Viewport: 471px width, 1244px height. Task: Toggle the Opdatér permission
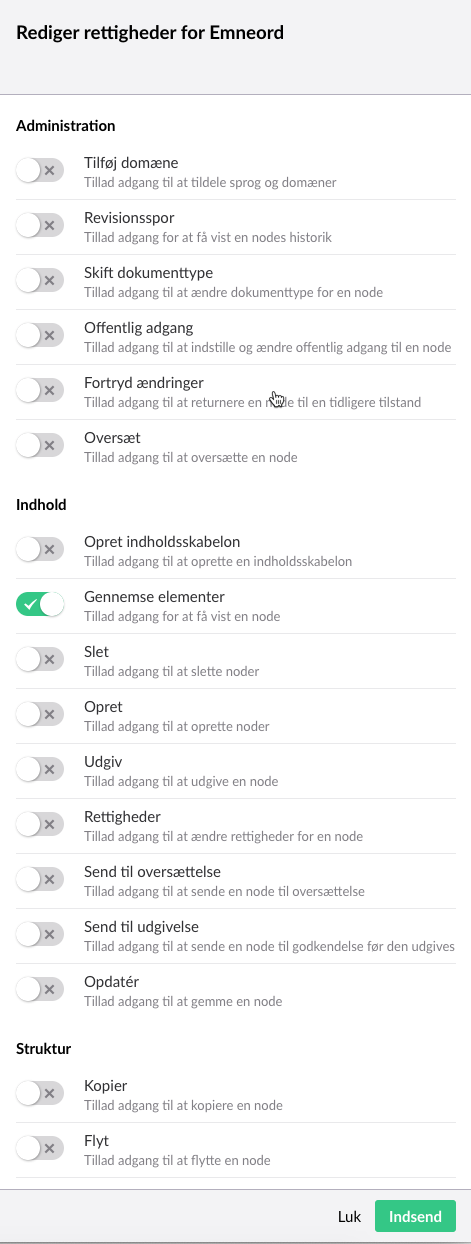(40, 990)
